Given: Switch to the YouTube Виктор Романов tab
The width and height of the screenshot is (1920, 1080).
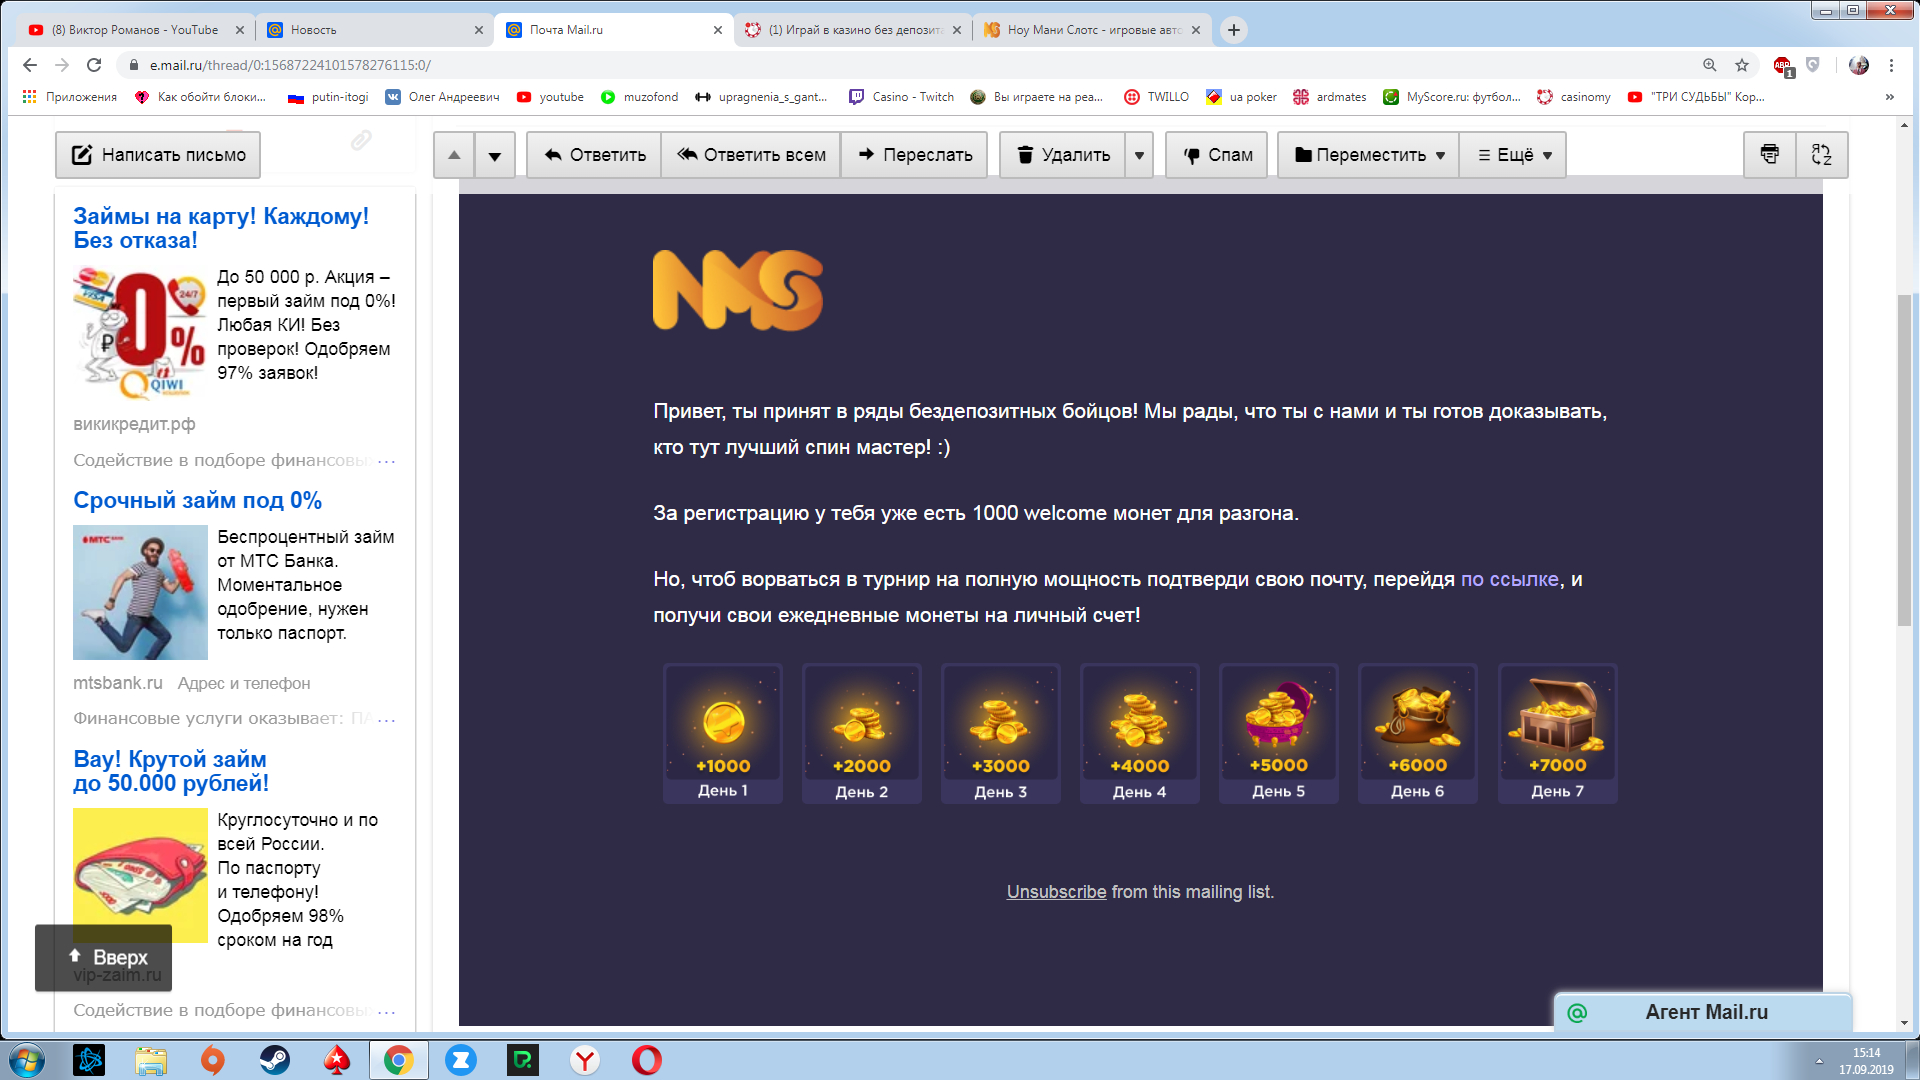Looking at the screenshot, I should click(x=135, y=30).
